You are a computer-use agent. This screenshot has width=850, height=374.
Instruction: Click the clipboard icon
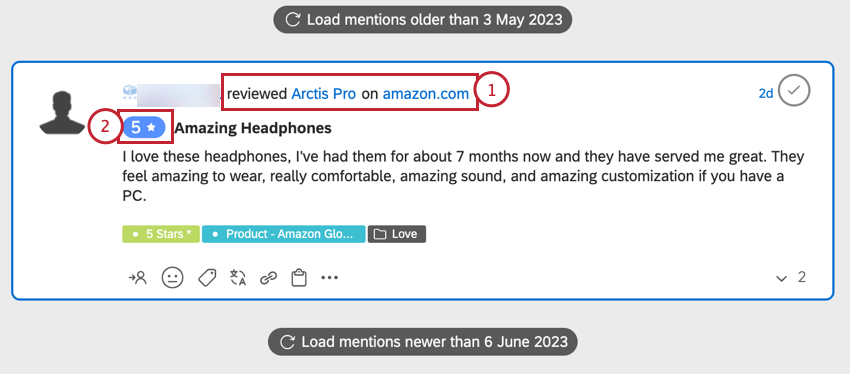coord(299,278)
